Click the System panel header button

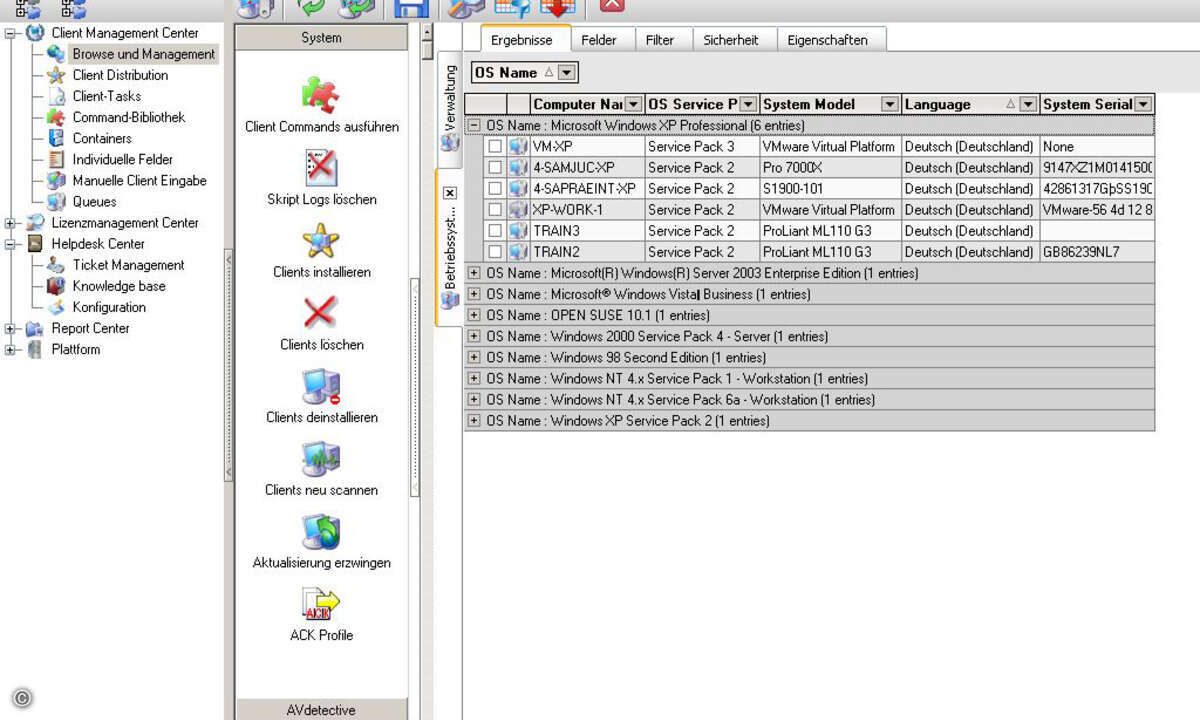tap(321, 38)
